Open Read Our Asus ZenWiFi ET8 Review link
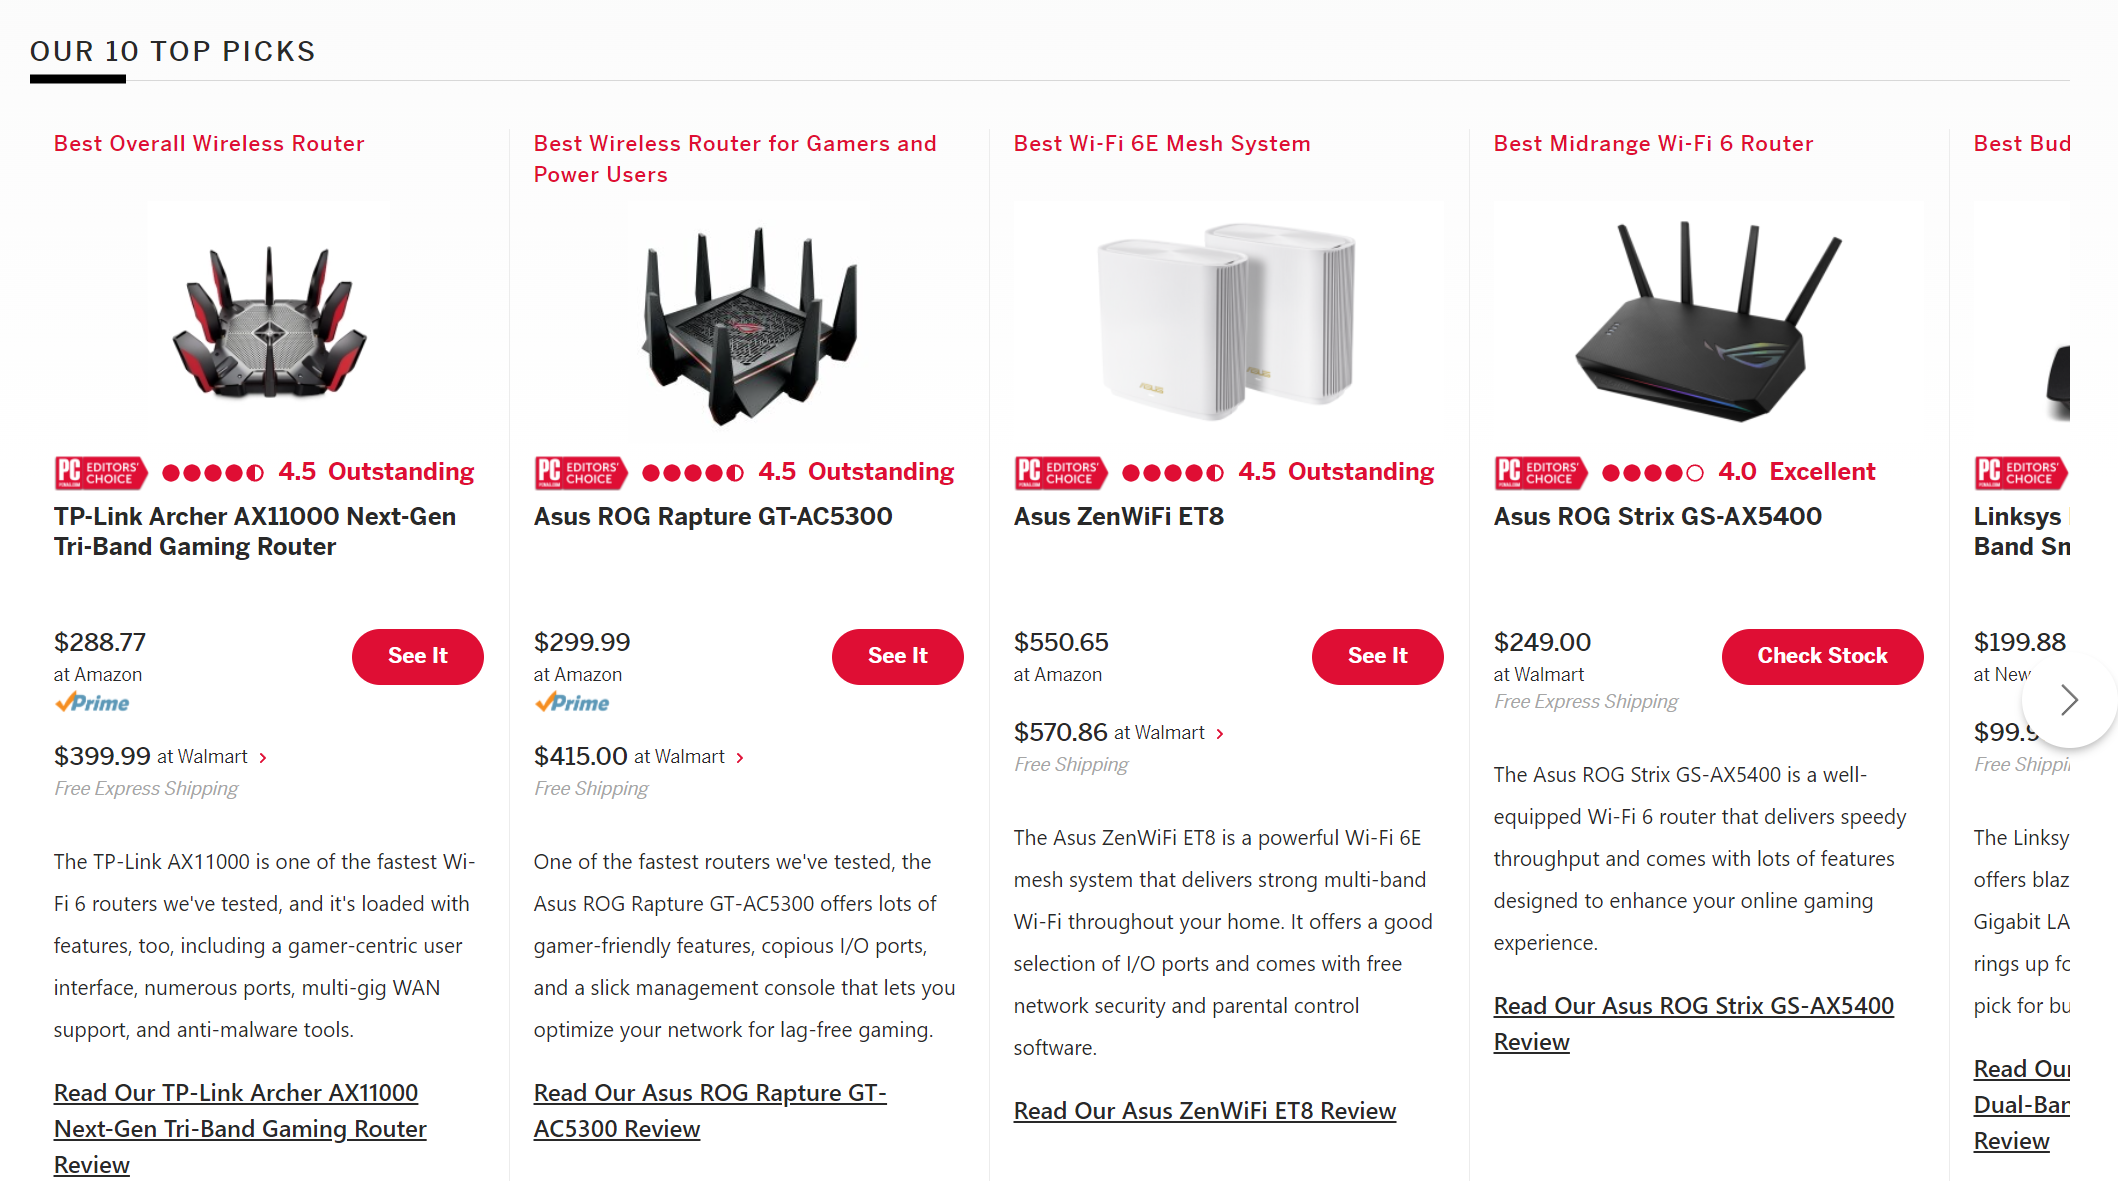 click(1205, 1111)
